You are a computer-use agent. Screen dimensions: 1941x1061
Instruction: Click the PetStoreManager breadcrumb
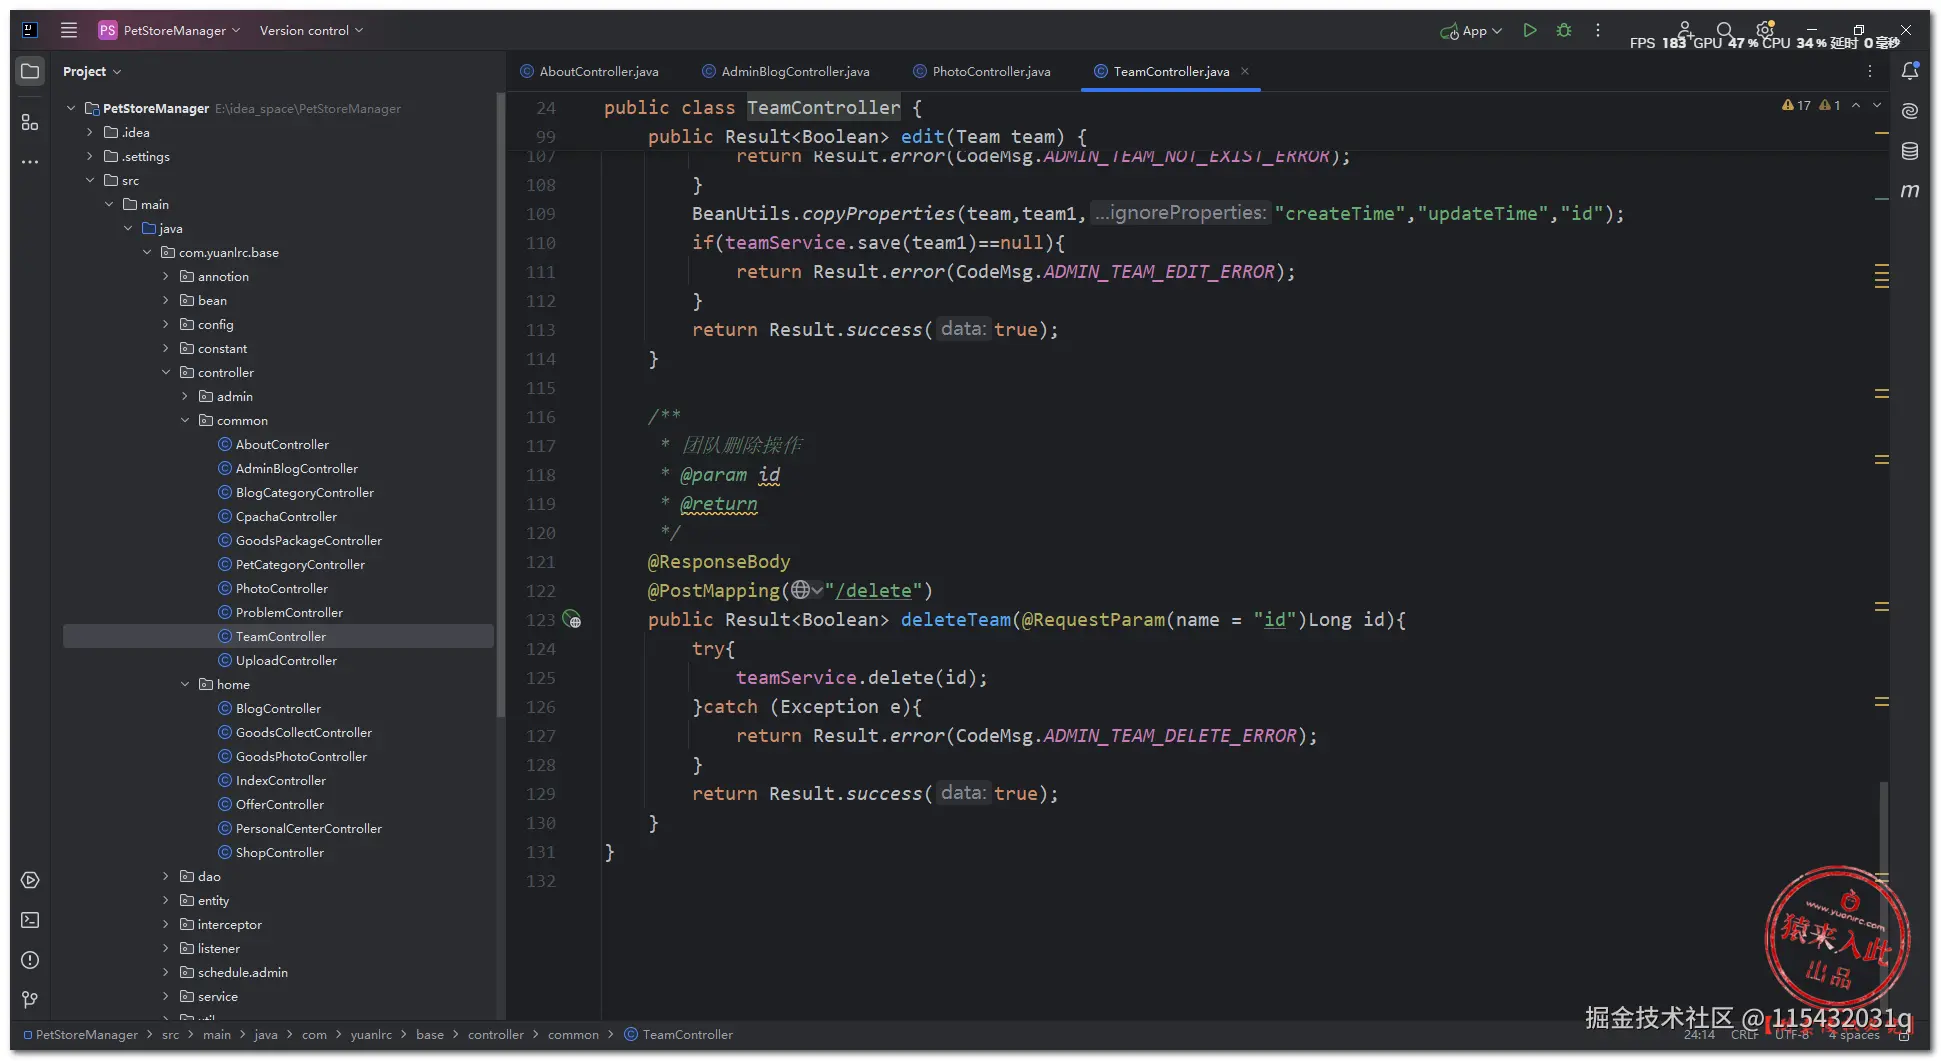pyautogui.click(x=80, y=1034)
